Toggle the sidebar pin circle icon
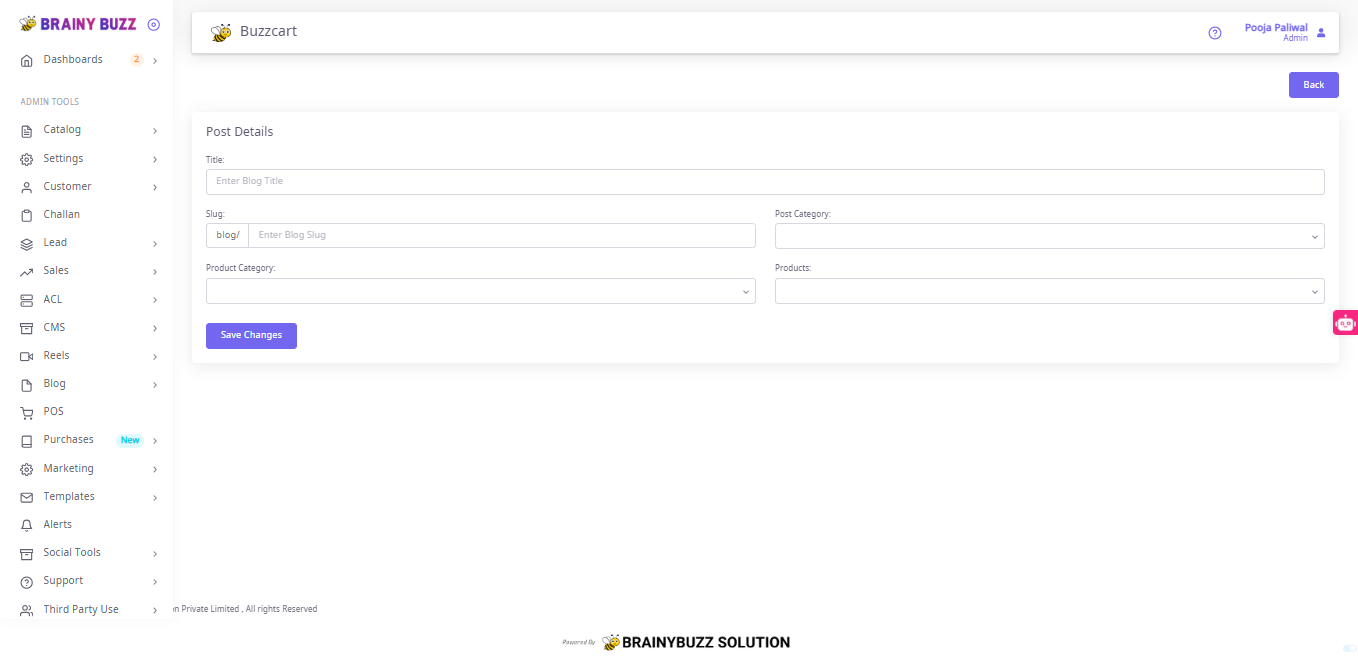This screenshot has height=660, width=1358. tap(153, 24)
